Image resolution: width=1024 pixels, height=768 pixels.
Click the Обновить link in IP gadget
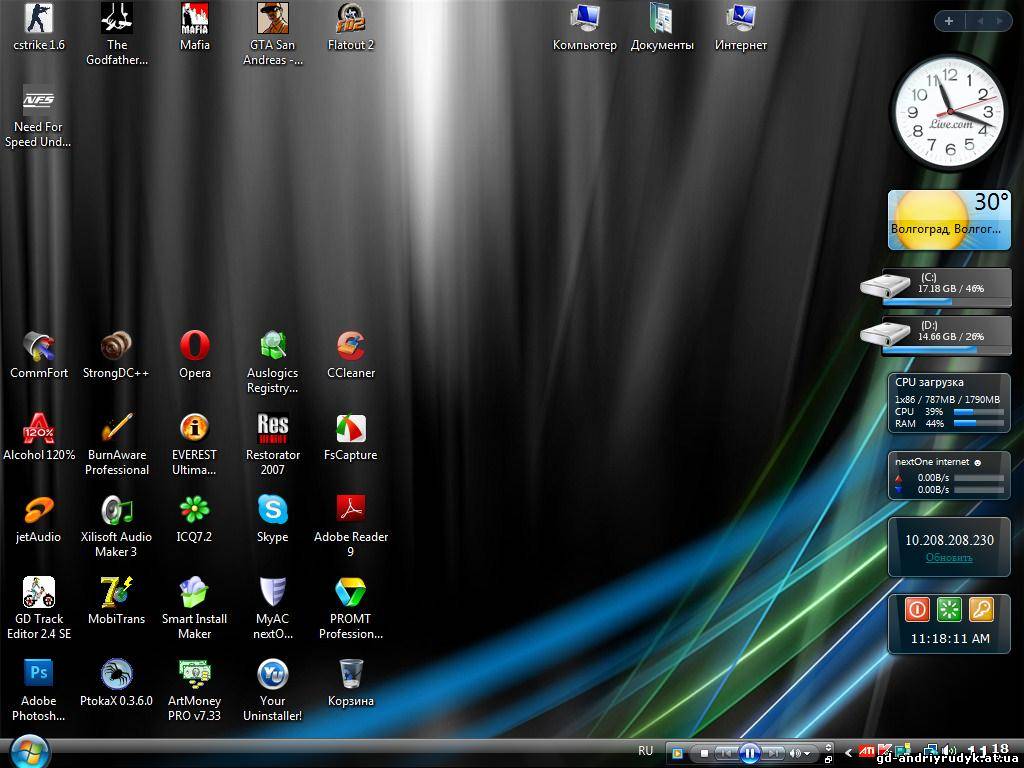949,558
